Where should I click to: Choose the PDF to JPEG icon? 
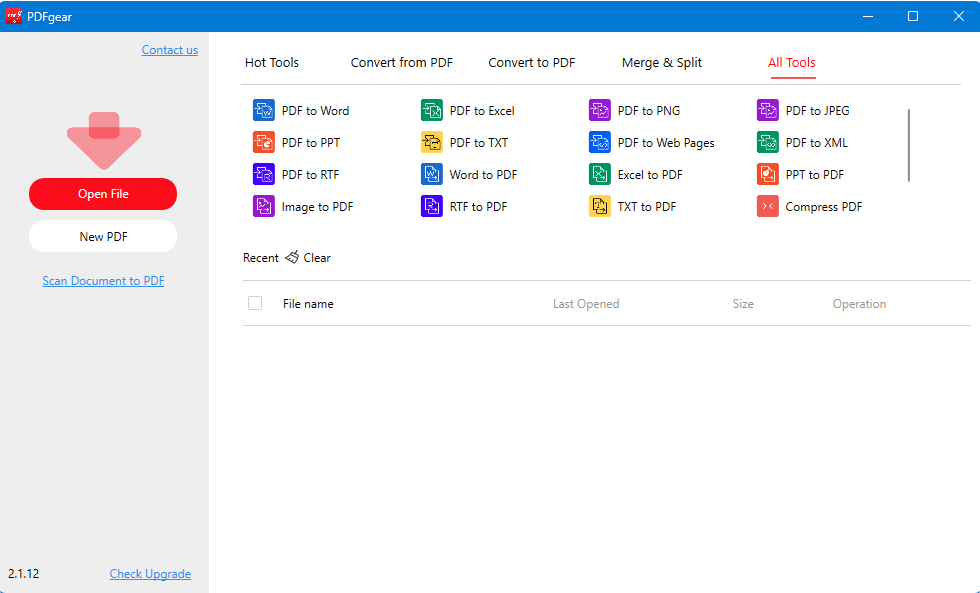pyautogui.click(x=768, y=111)
